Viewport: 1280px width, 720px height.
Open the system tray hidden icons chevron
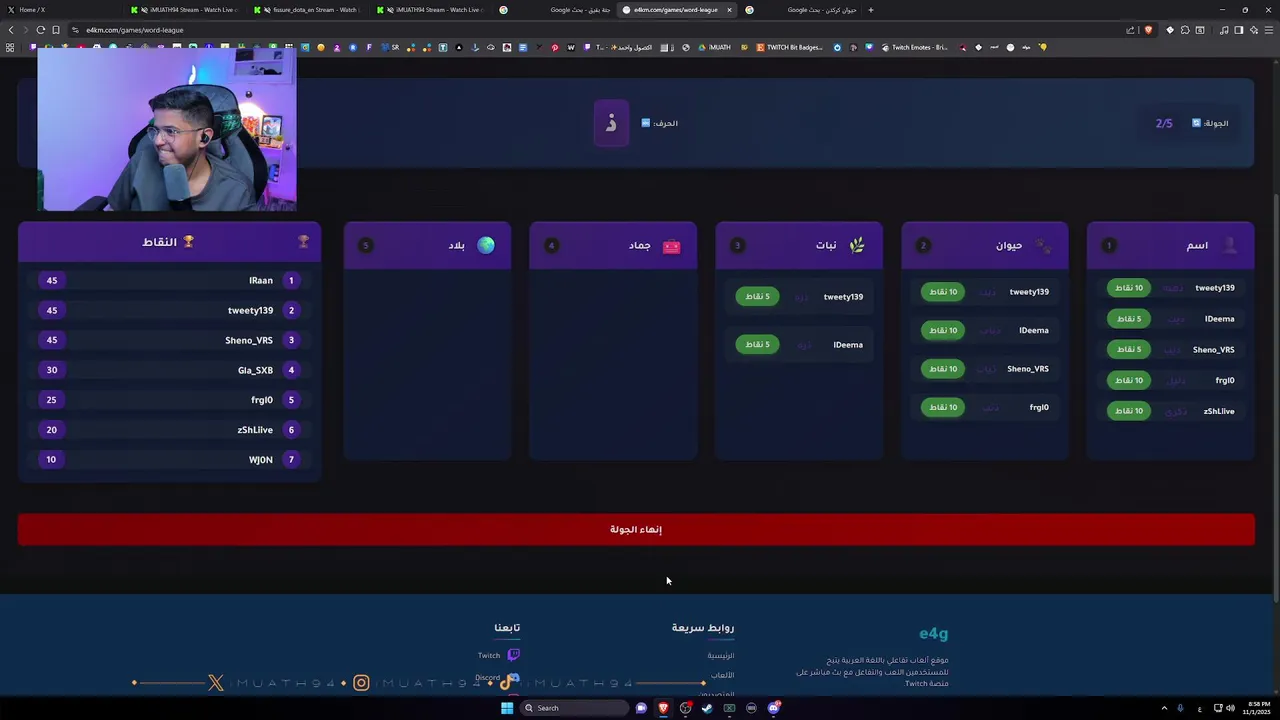point(1164,708)
